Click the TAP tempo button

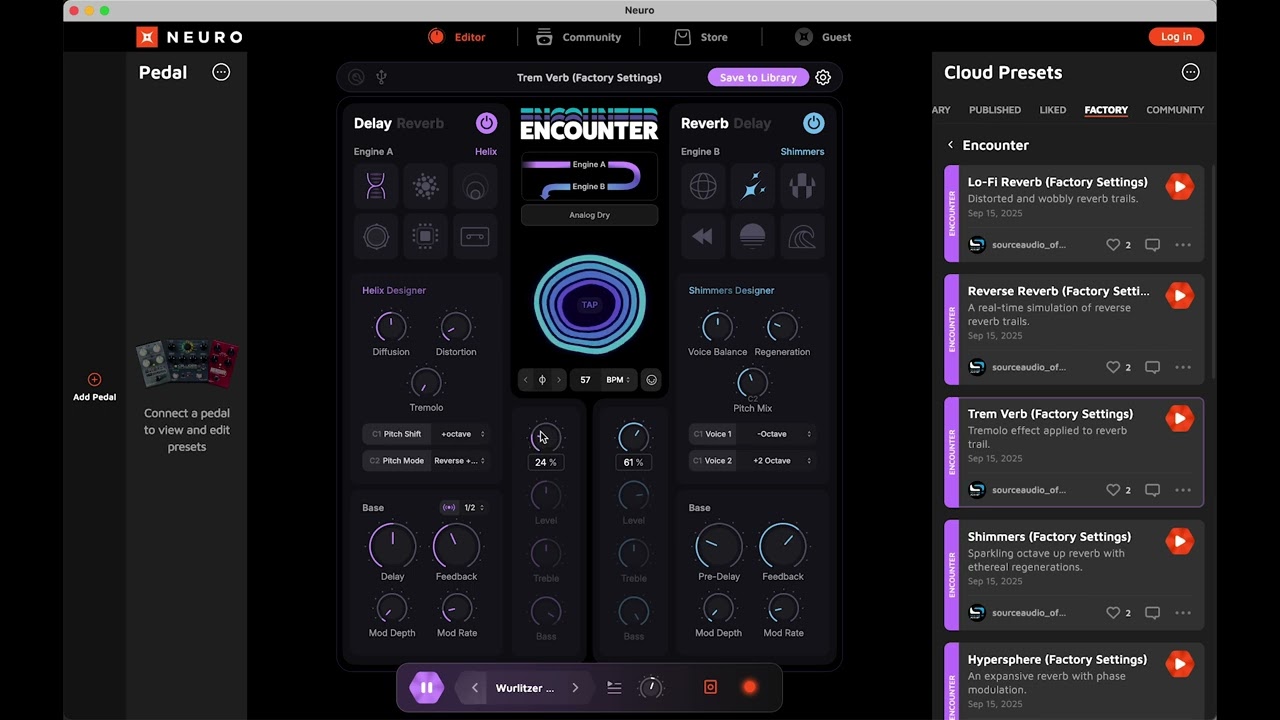(x=590, y=305)
